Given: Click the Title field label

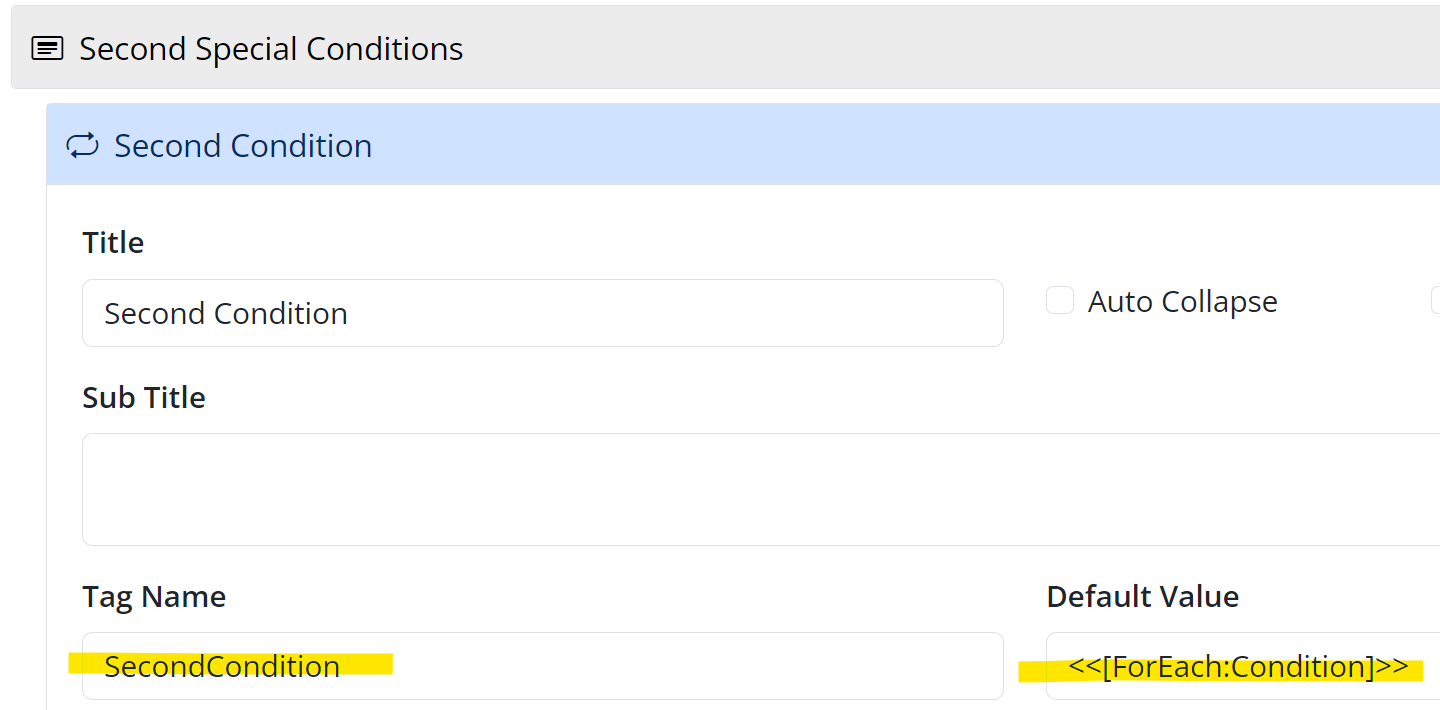Looking at the screenshot, I should tap(113, 243).
